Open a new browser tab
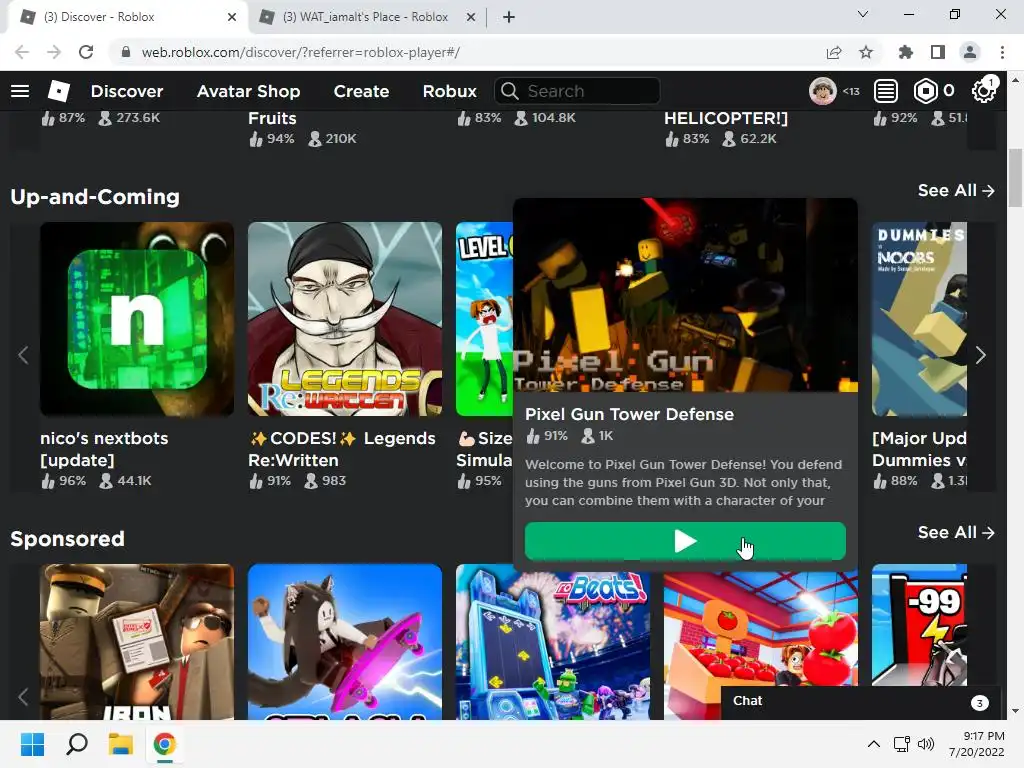Screen dimensions: 1024x768 tap(509, 17)
